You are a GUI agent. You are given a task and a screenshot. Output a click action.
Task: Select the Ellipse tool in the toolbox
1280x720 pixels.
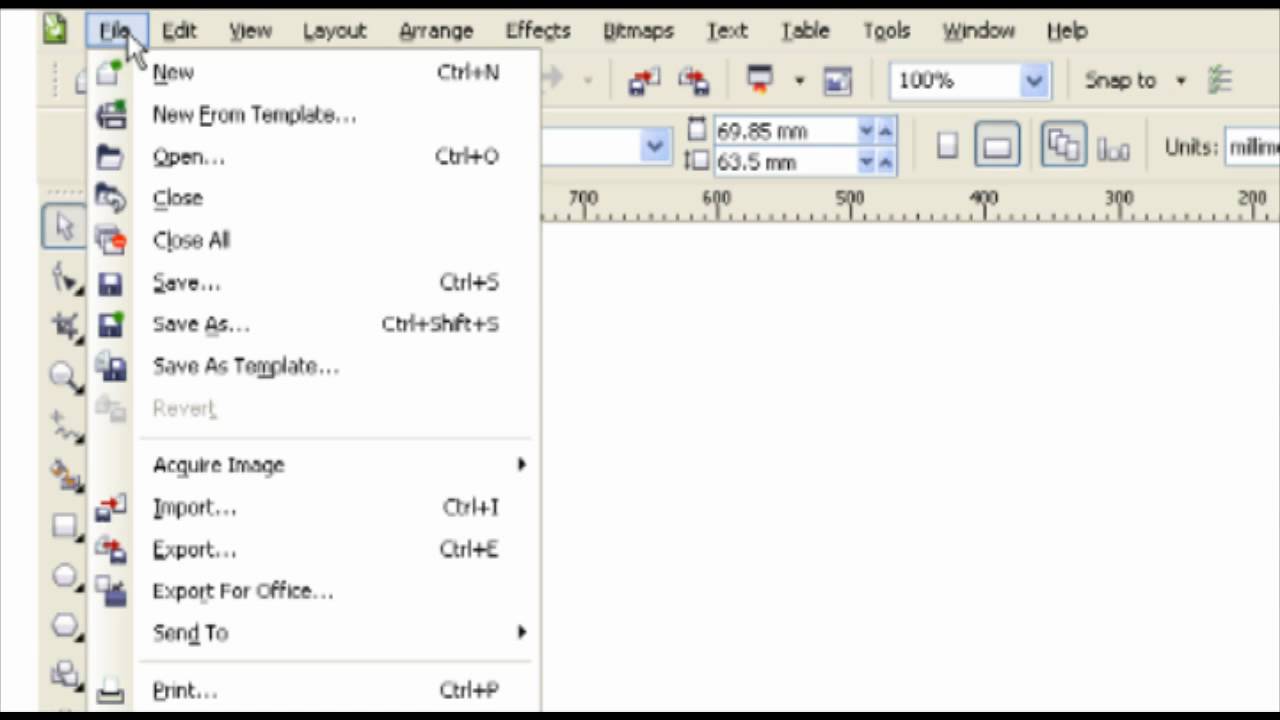tap(66, 576)
